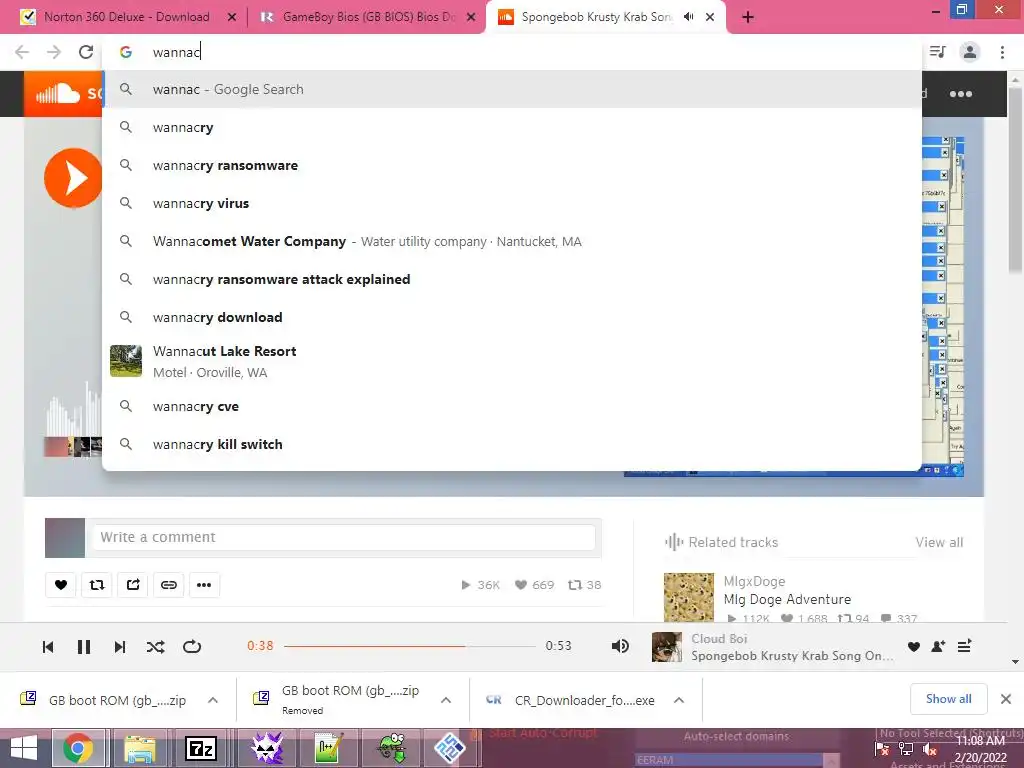Open Mlg Doge Adventure track
Viewport: 1024px width, 768px height.
tap(787, 599)
